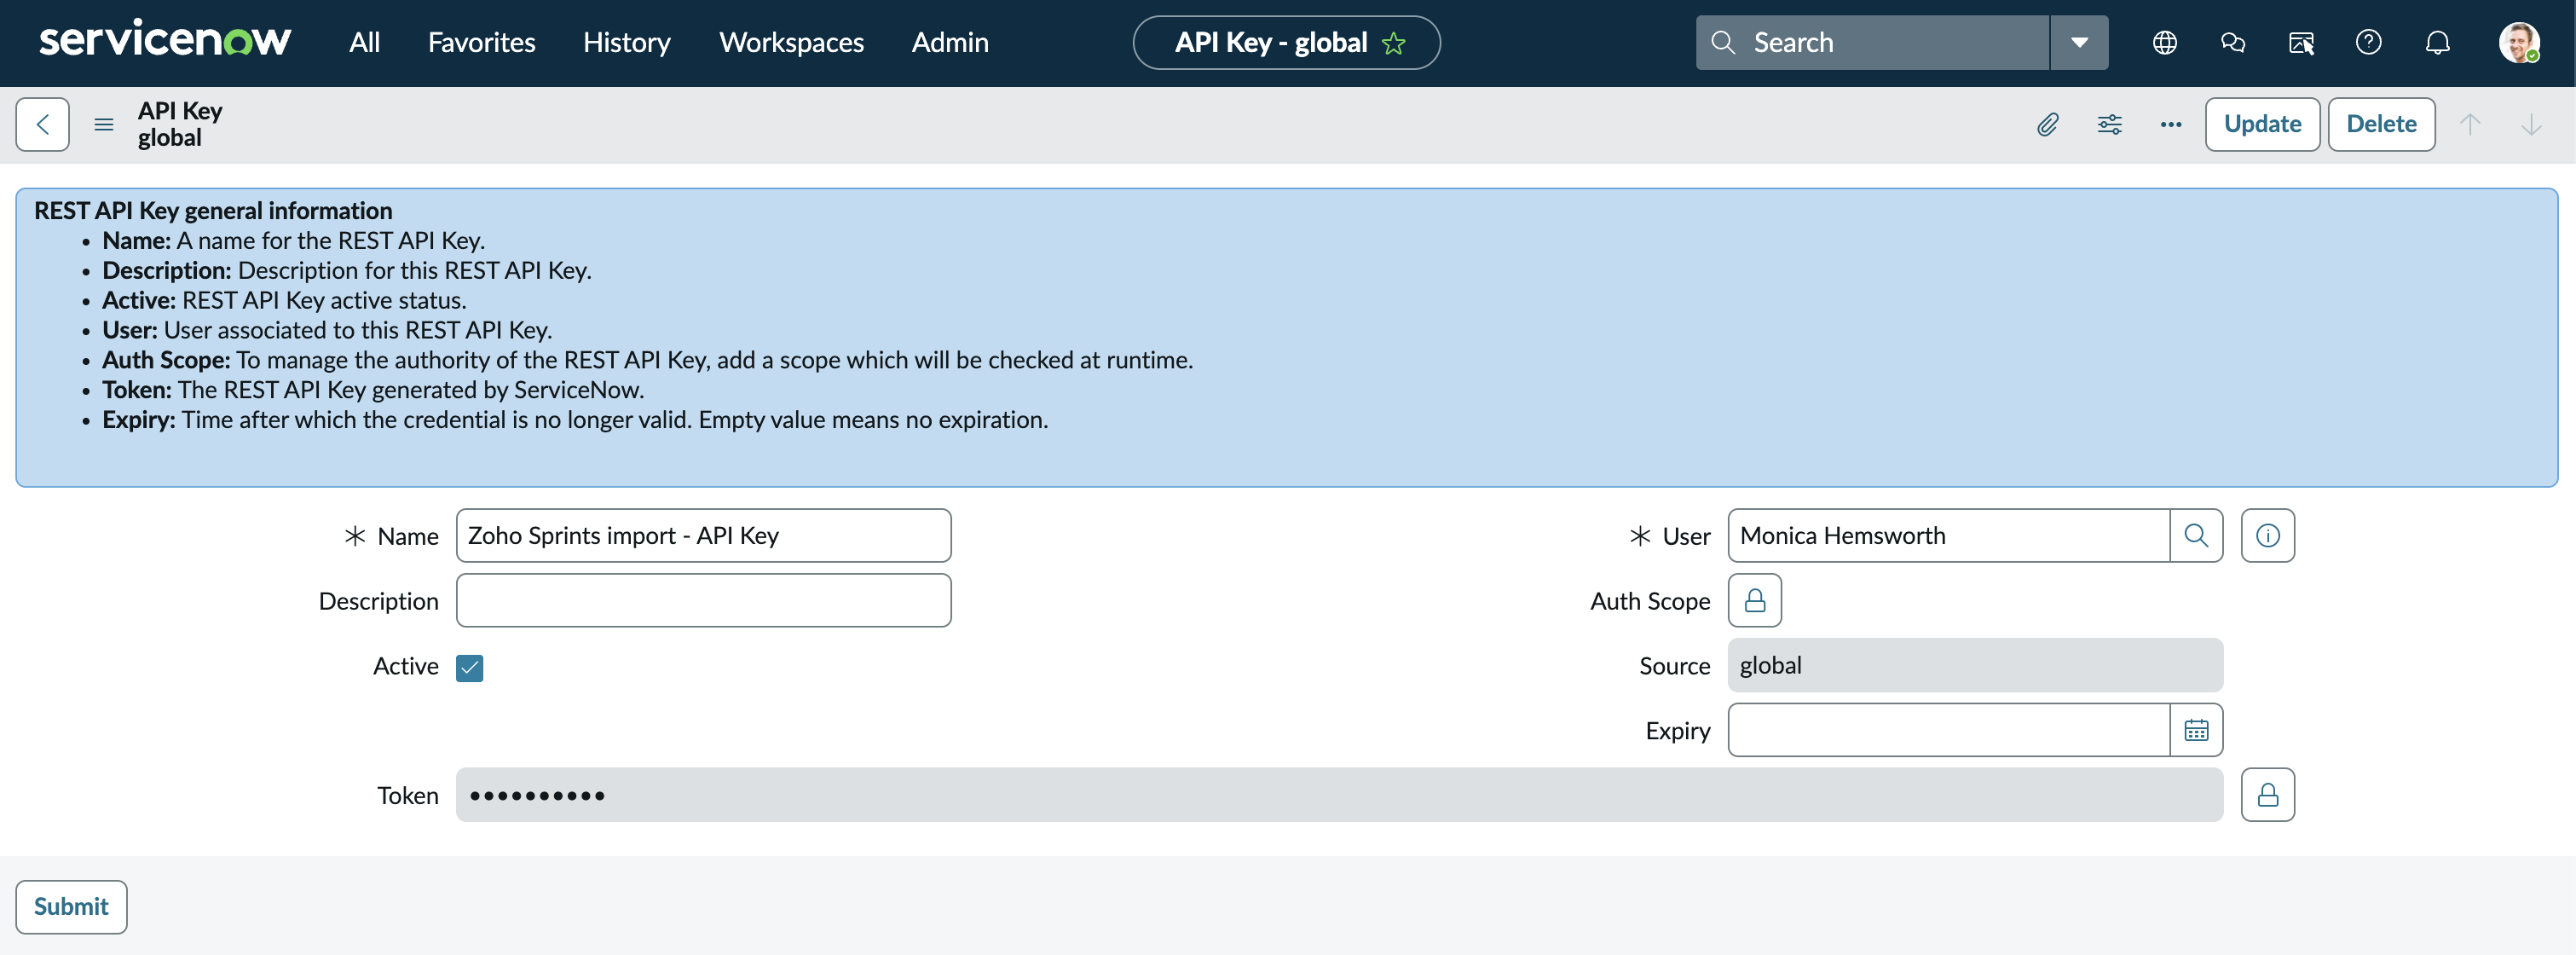Viewport: 2576px width, 955px height.
Task: Open the Workspaces menu
Action: [791, 42]
